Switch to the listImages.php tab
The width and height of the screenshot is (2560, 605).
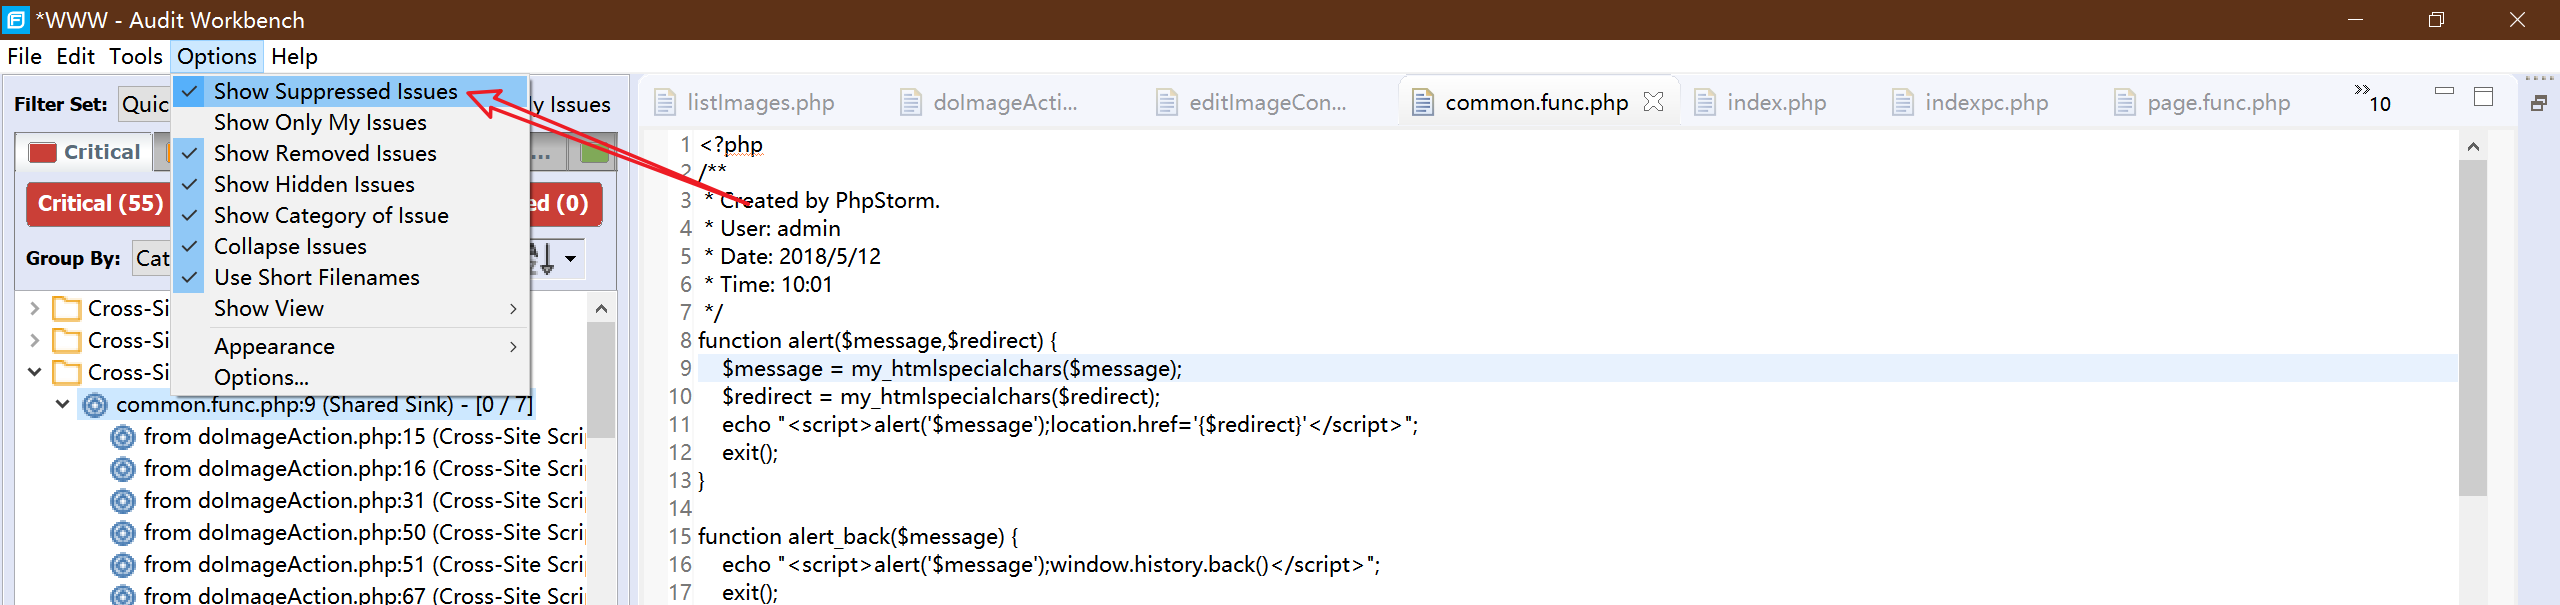760,102
